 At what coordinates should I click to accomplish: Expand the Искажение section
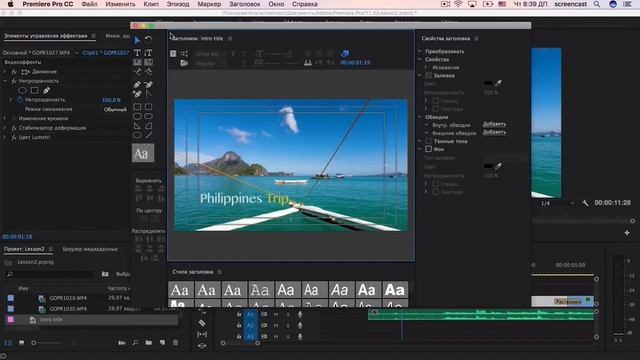pyautogui.click(x=426, y=67)
